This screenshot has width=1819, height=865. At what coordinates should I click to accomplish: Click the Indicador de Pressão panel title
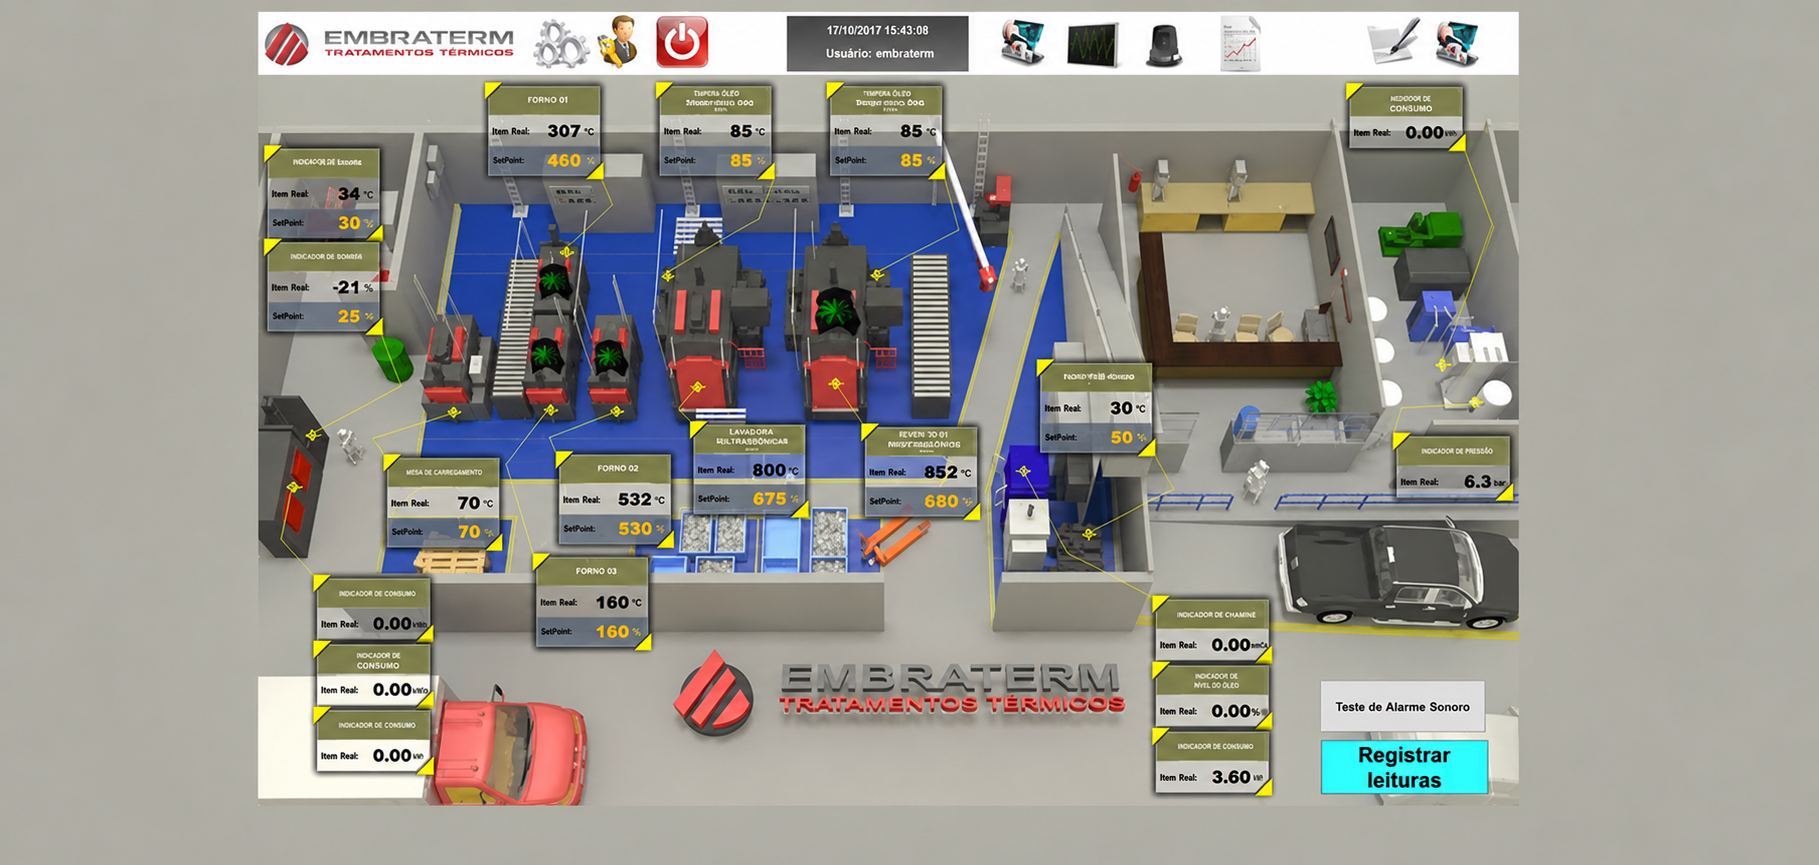tap(1457, 451)
